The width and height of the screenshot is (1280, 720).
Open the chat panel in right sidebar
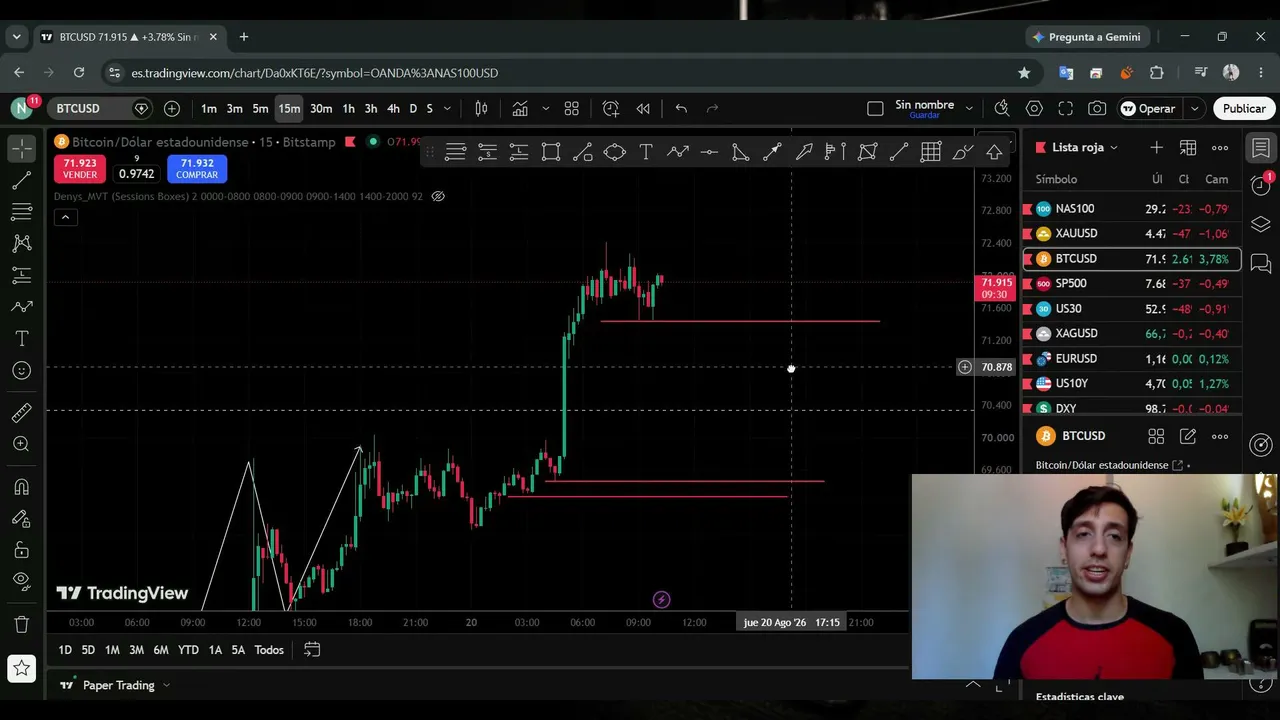pyautogui.click(x=1261, y=264)
